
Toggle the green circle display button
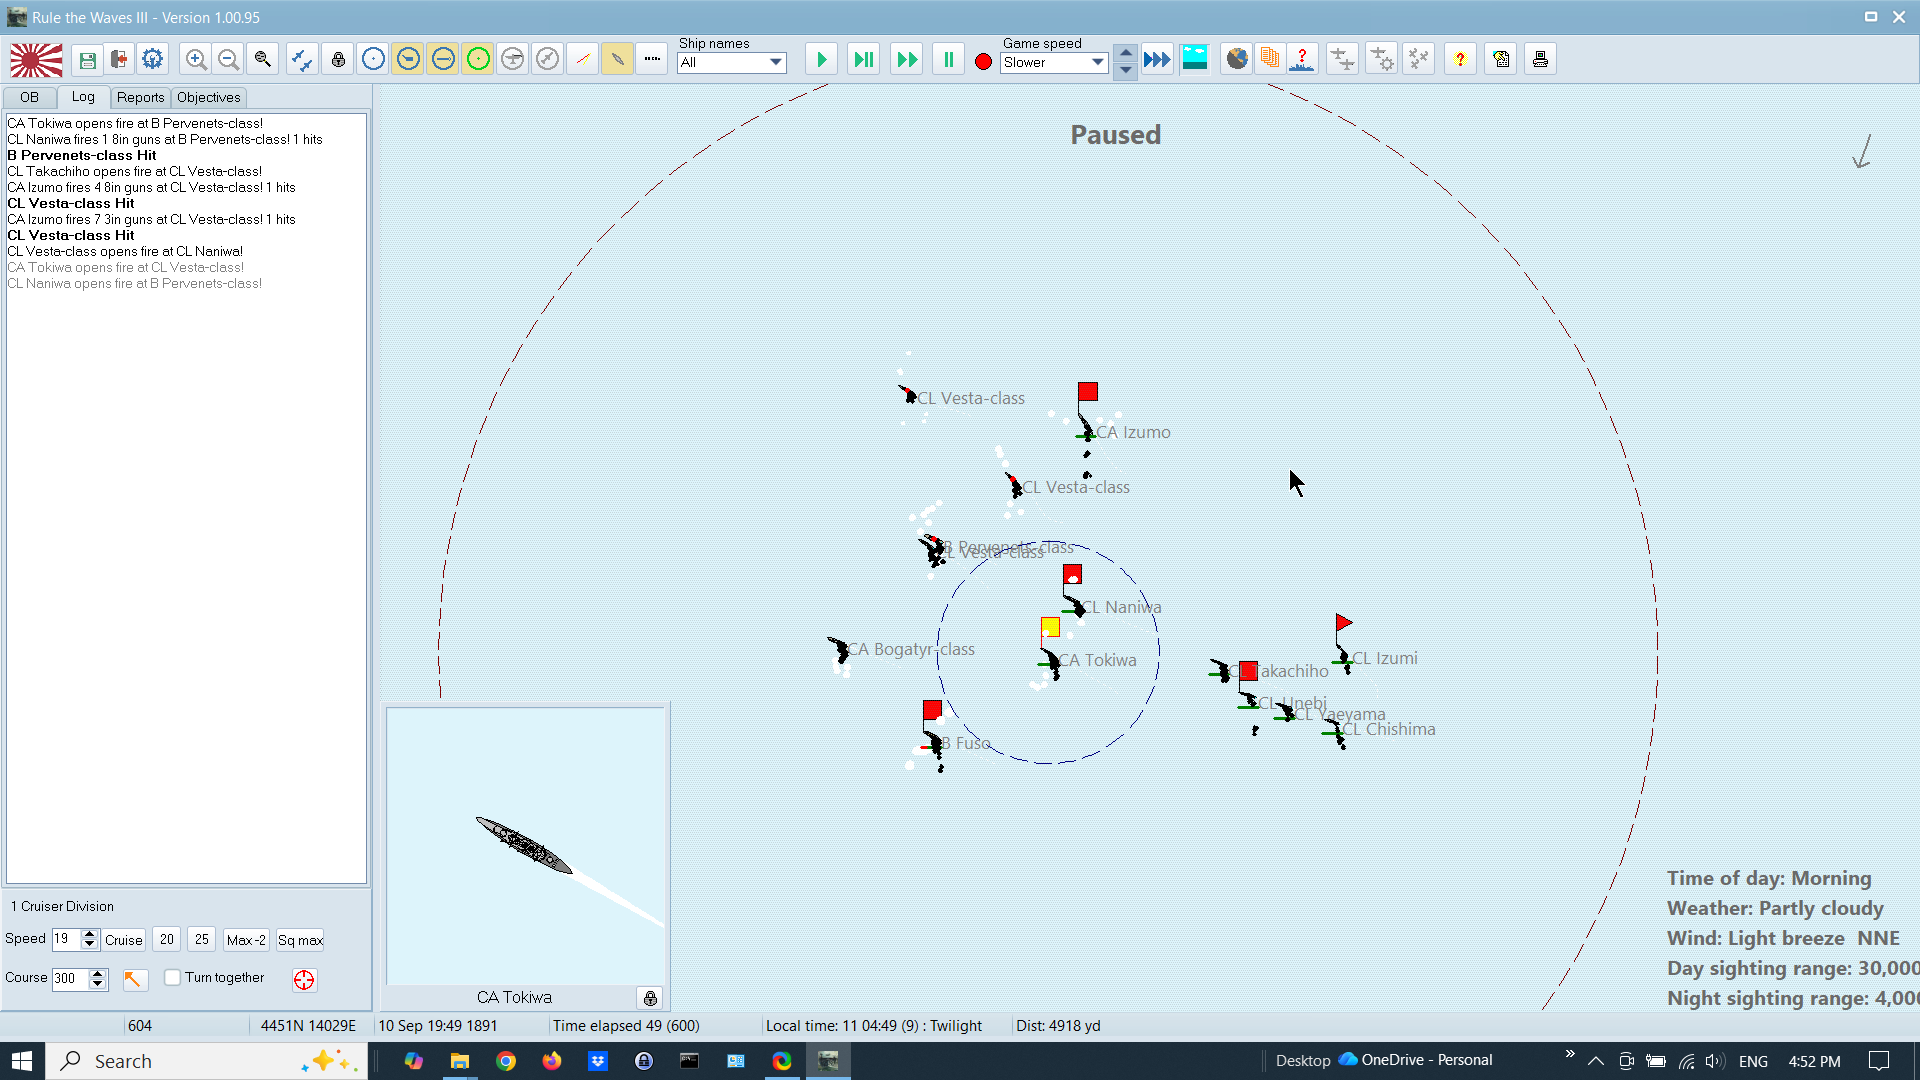pos(478,60)
